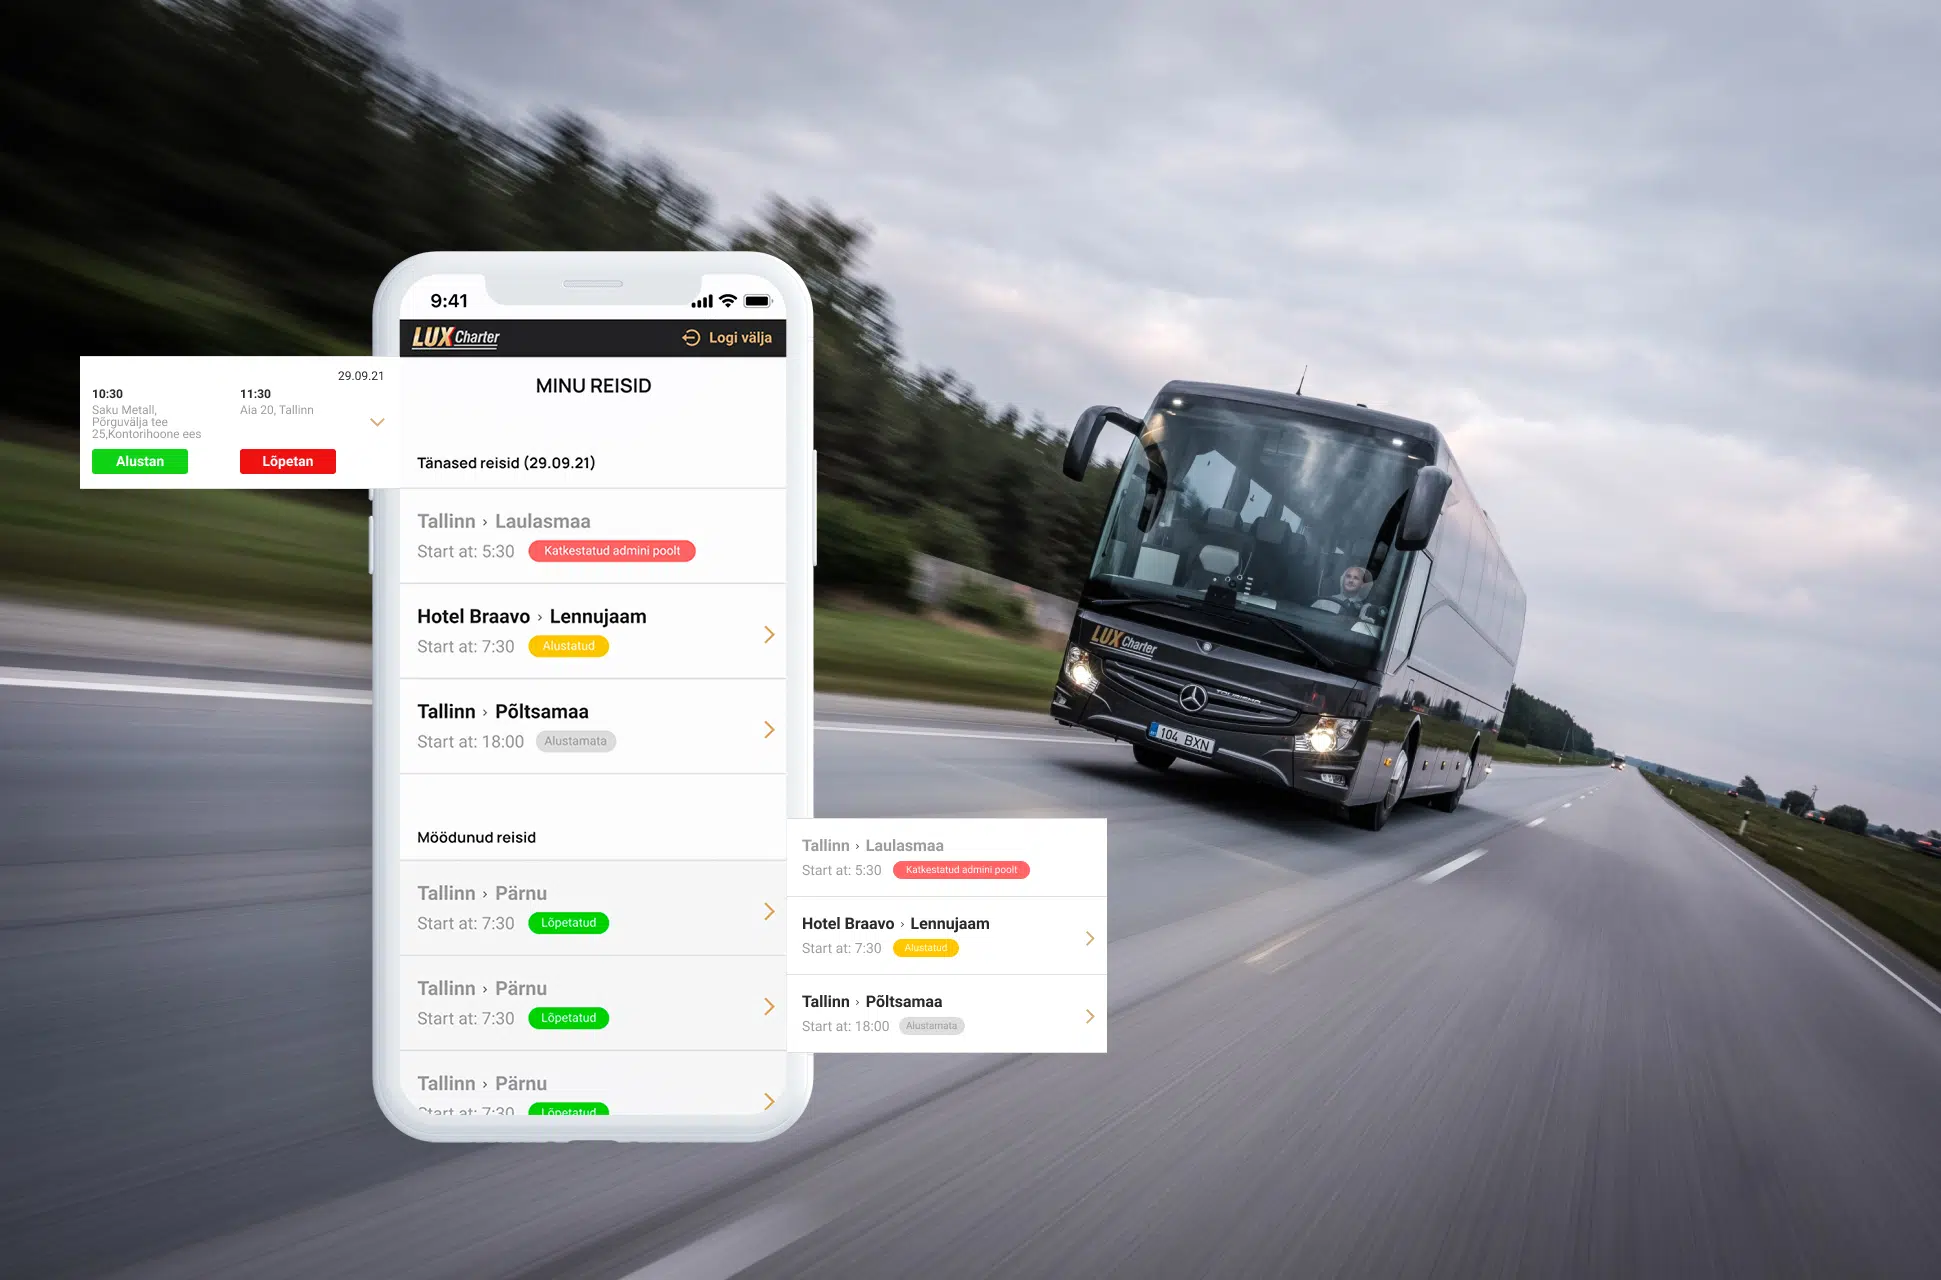Select the Tänased reisid section label

[x=497, y=461]
